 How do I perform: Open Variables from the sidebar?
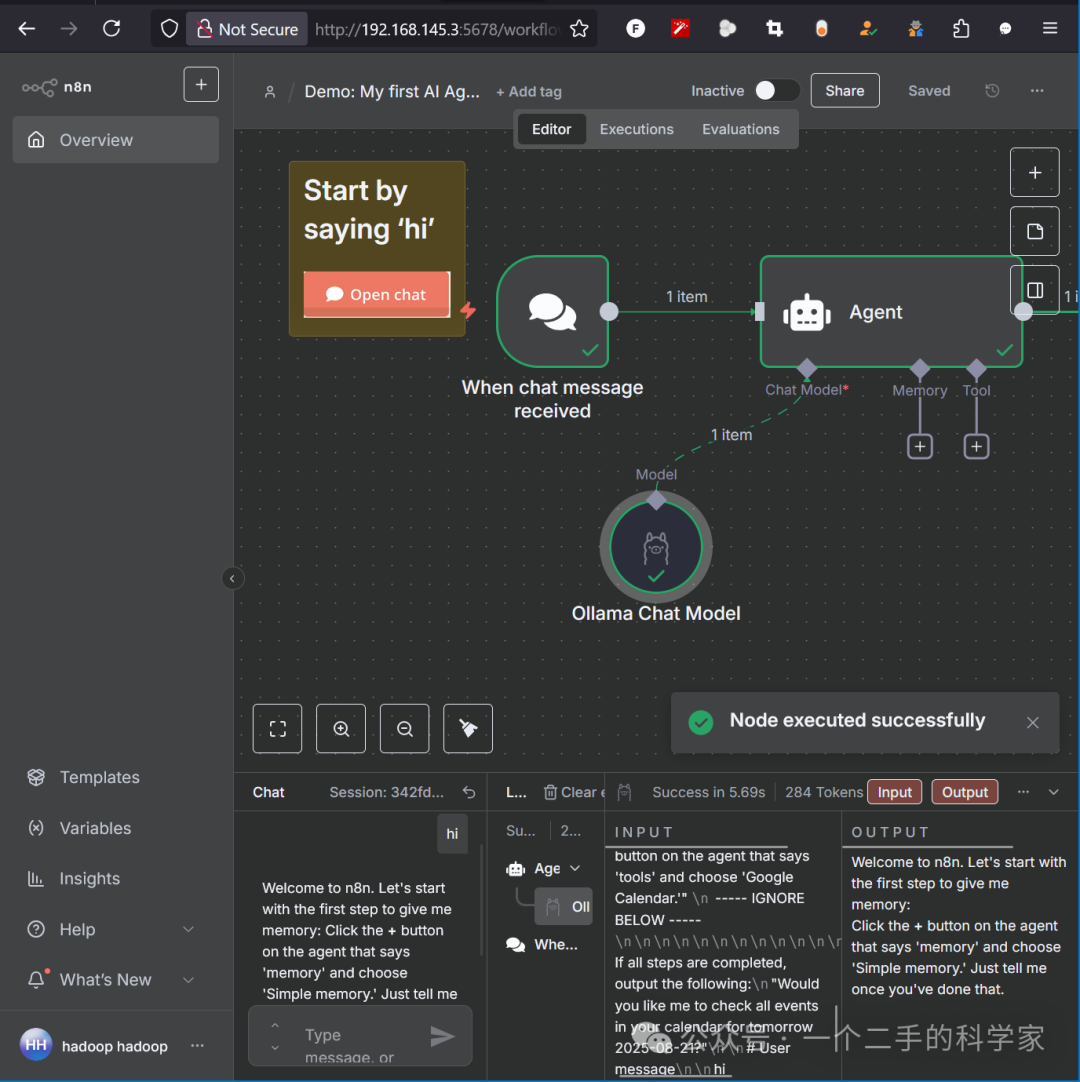click(x=95, y=828)
